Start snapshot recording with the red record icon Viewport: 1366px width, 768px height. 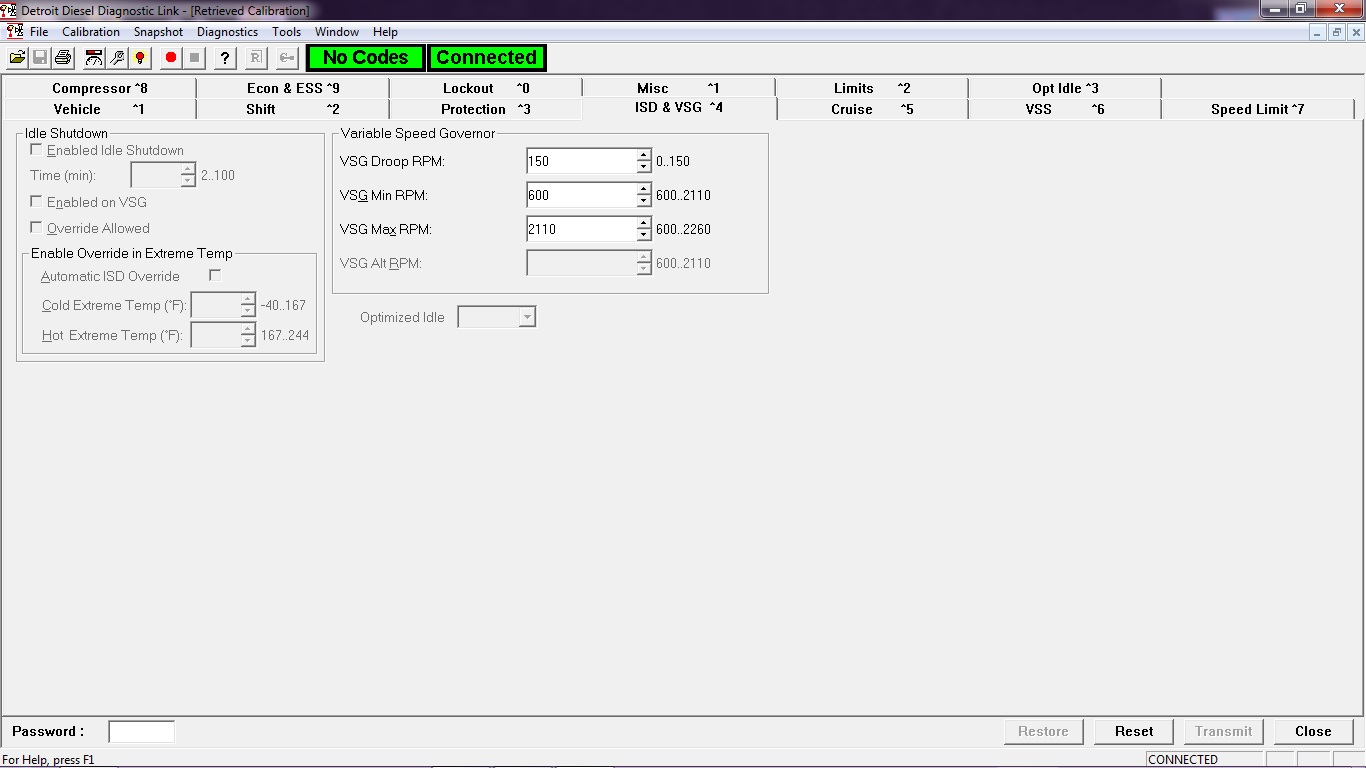170,57
